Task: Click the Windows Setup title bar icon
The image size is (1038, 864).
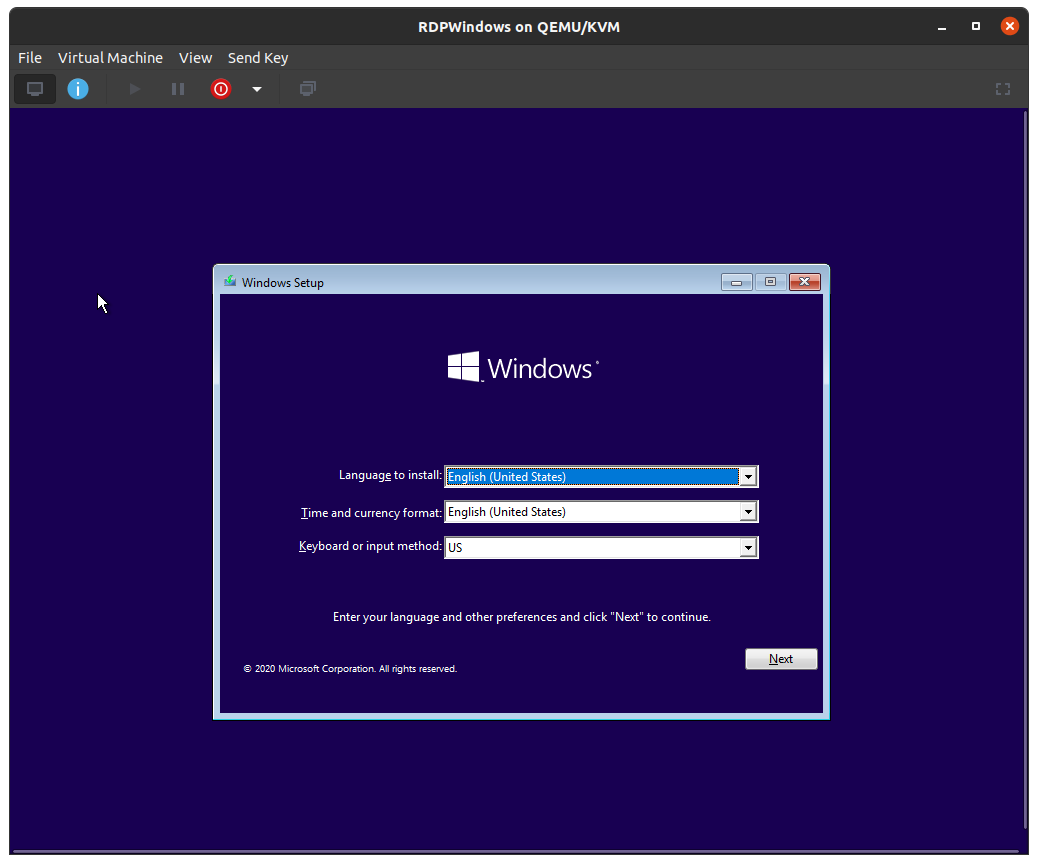Action: [231, 282]
